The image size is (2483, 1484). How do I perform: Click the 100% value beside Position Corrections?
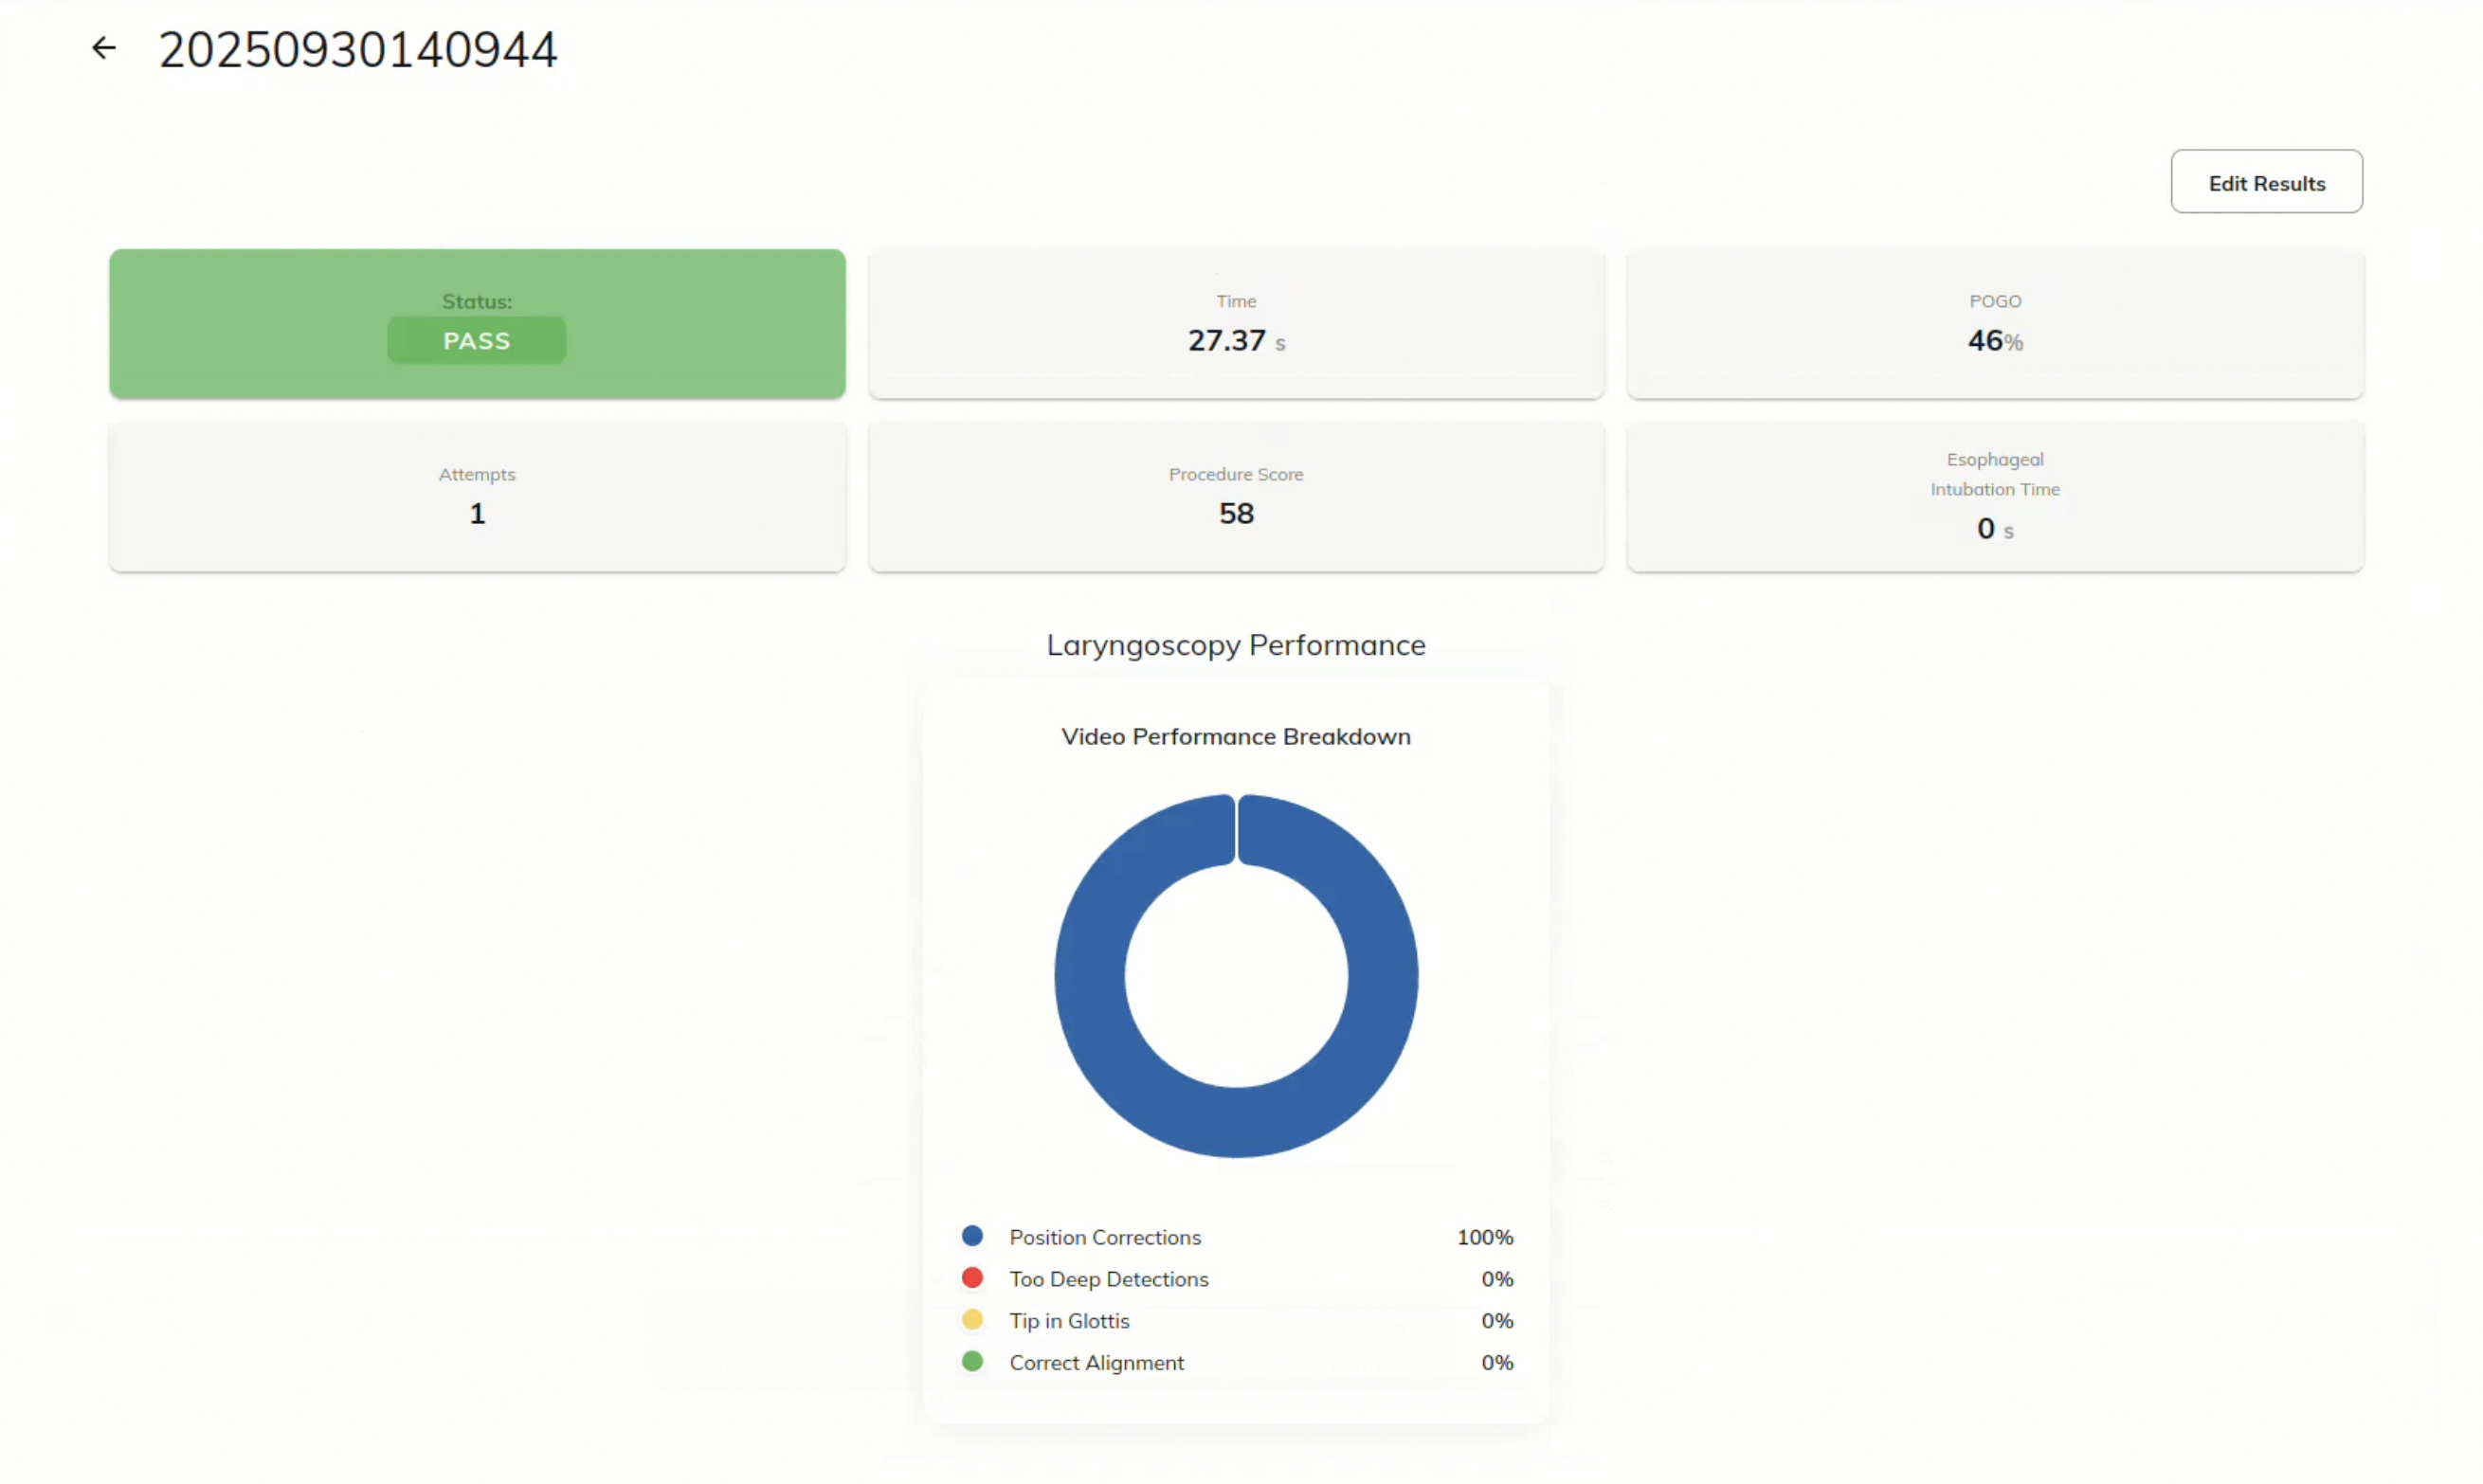(x=1484, y=1236)
